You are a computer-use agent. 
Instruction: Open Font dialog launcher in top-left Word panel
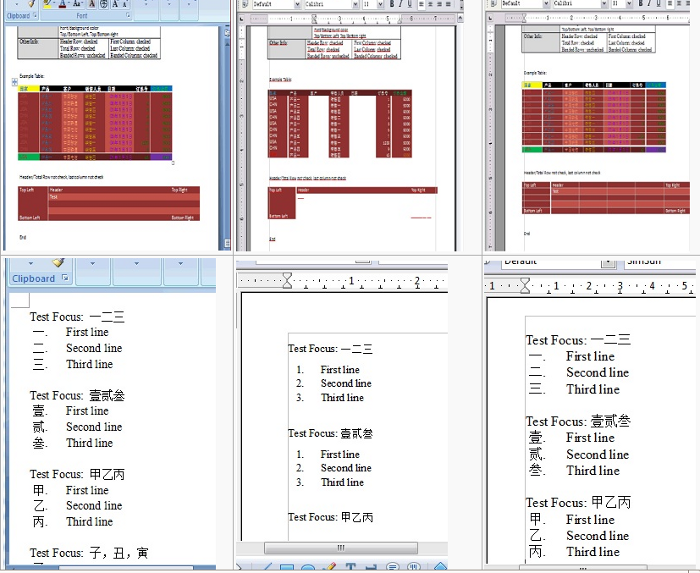pyautogui.click(x=129, y=16)
